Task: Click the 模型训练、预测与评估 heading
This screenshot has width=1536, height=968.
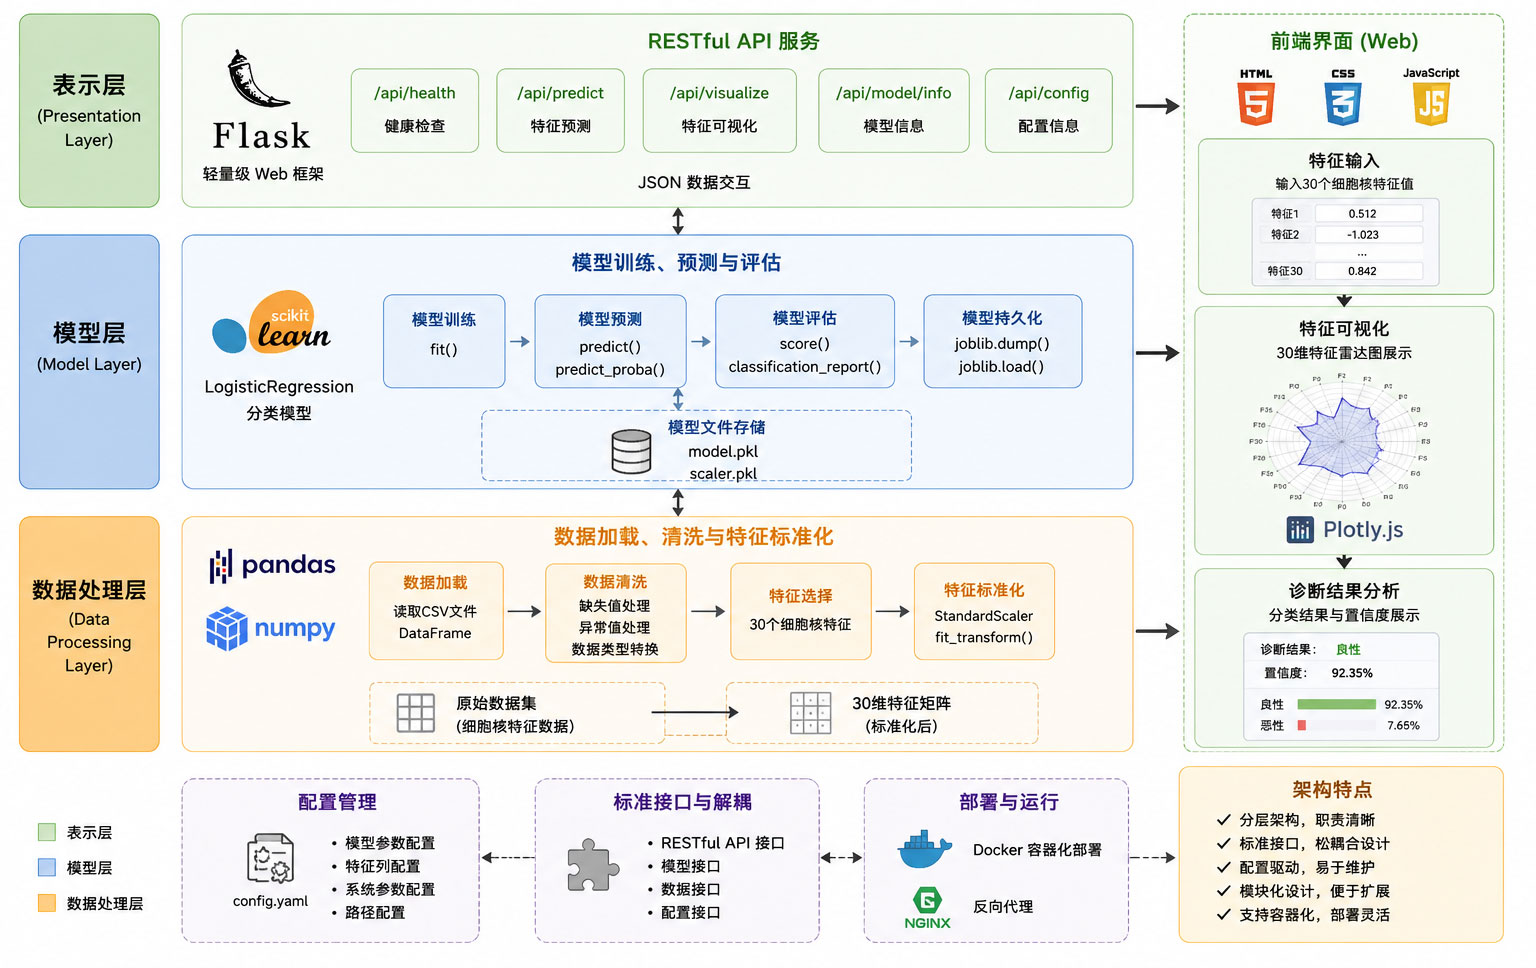Action: coord(676,262)
